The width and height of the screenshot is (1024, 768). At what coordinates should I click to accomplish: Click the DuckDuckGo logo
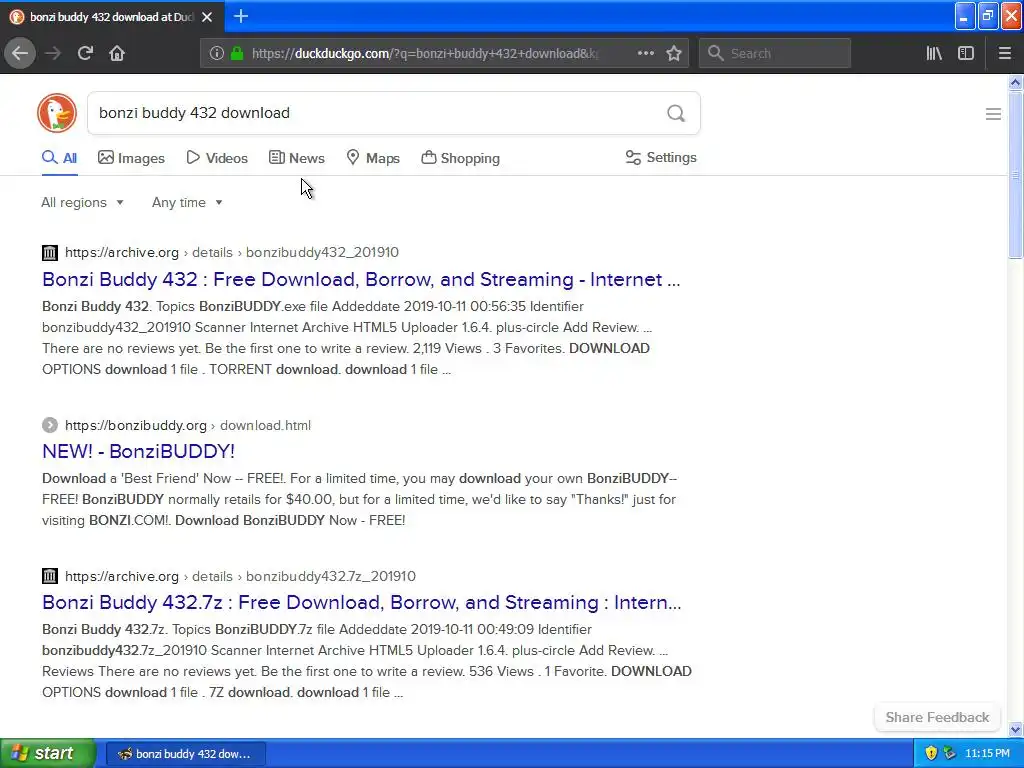point(57,113)
